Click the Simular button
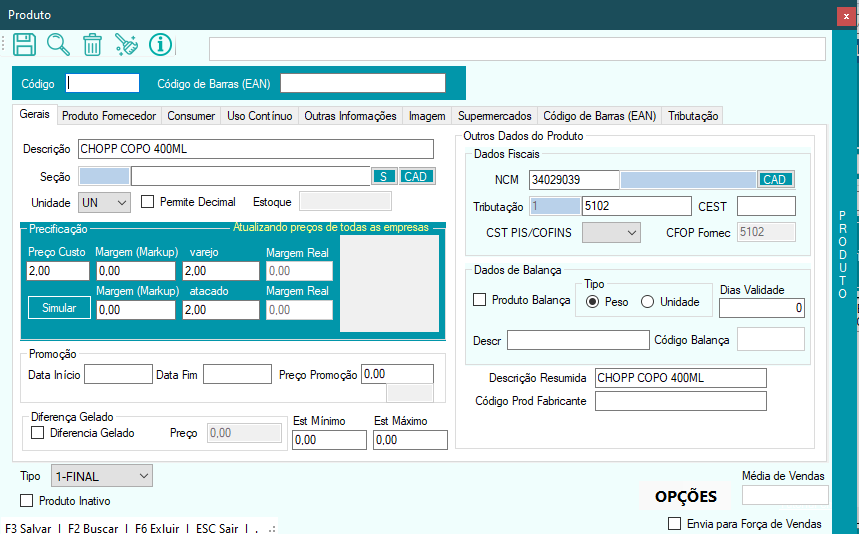 click(59, 308)
